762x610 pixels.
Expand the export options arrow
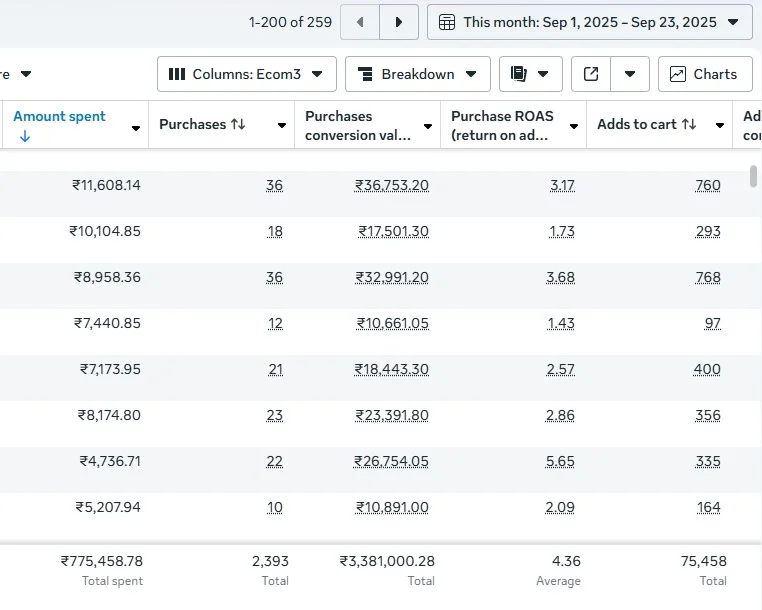coord(630,74)
